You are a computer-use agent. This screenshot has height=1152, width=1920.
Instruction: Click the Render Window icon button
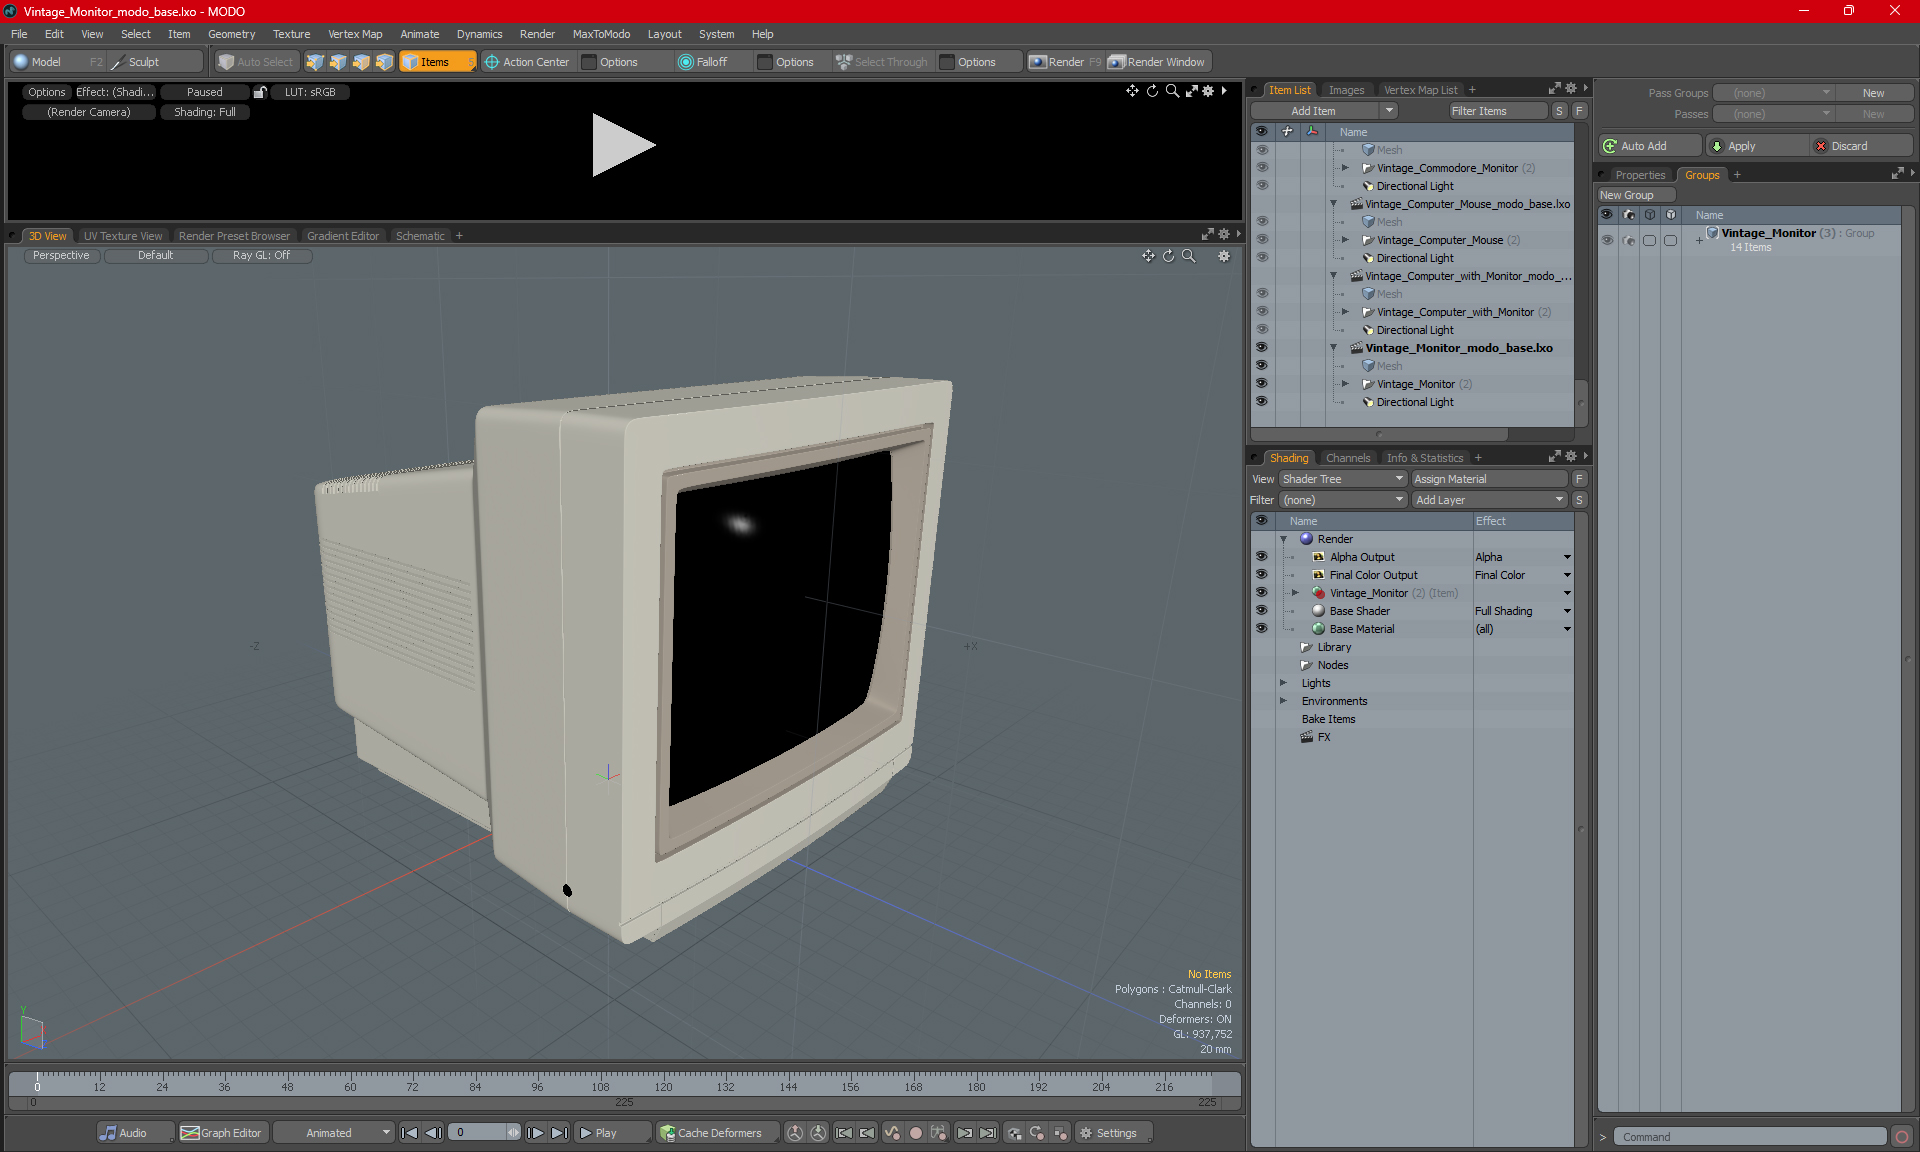point(1117,62)
